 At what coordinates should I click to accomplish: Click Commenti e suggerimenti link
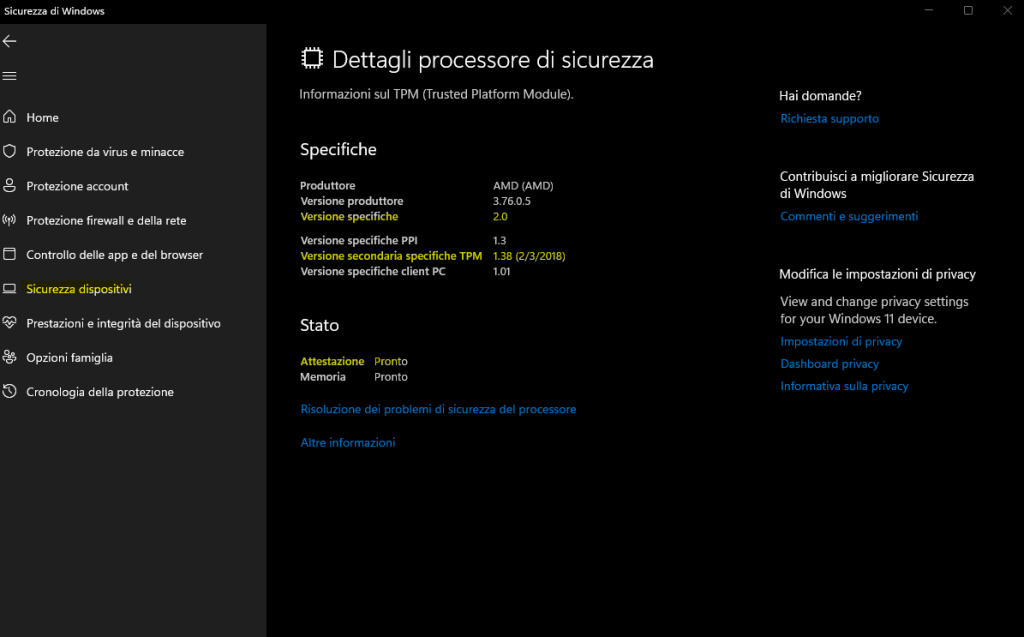pyautogui.click(x=848, y=216)
